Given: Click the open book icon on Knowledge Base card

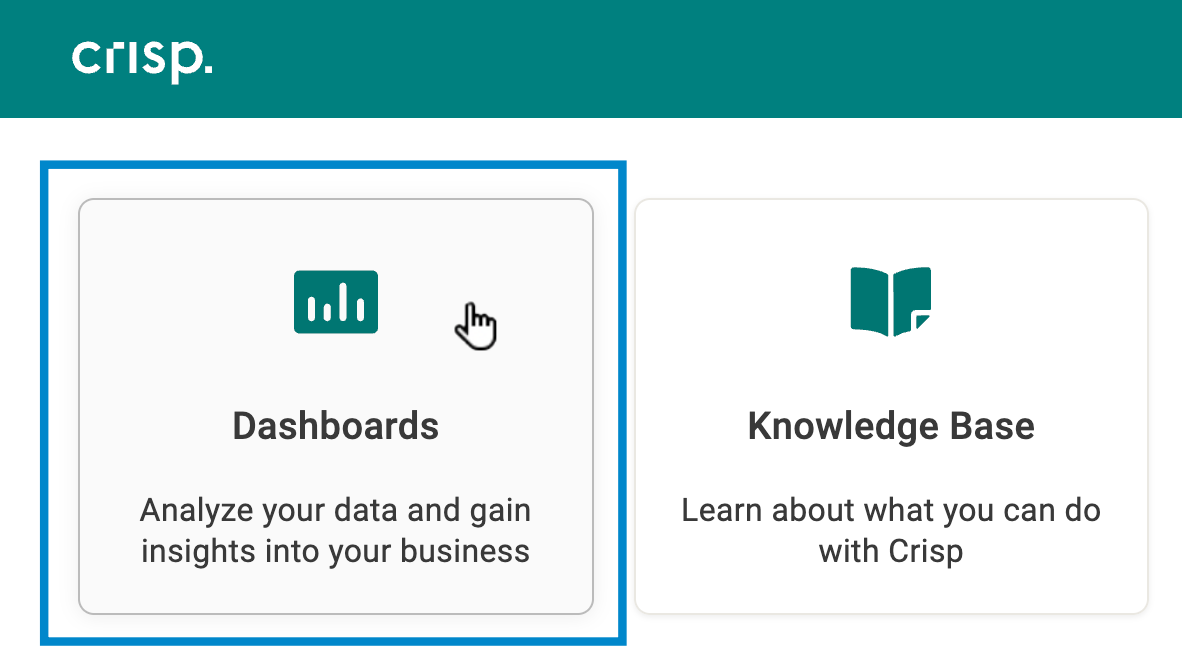Looking at the screenshot, I should coord(890,301).
